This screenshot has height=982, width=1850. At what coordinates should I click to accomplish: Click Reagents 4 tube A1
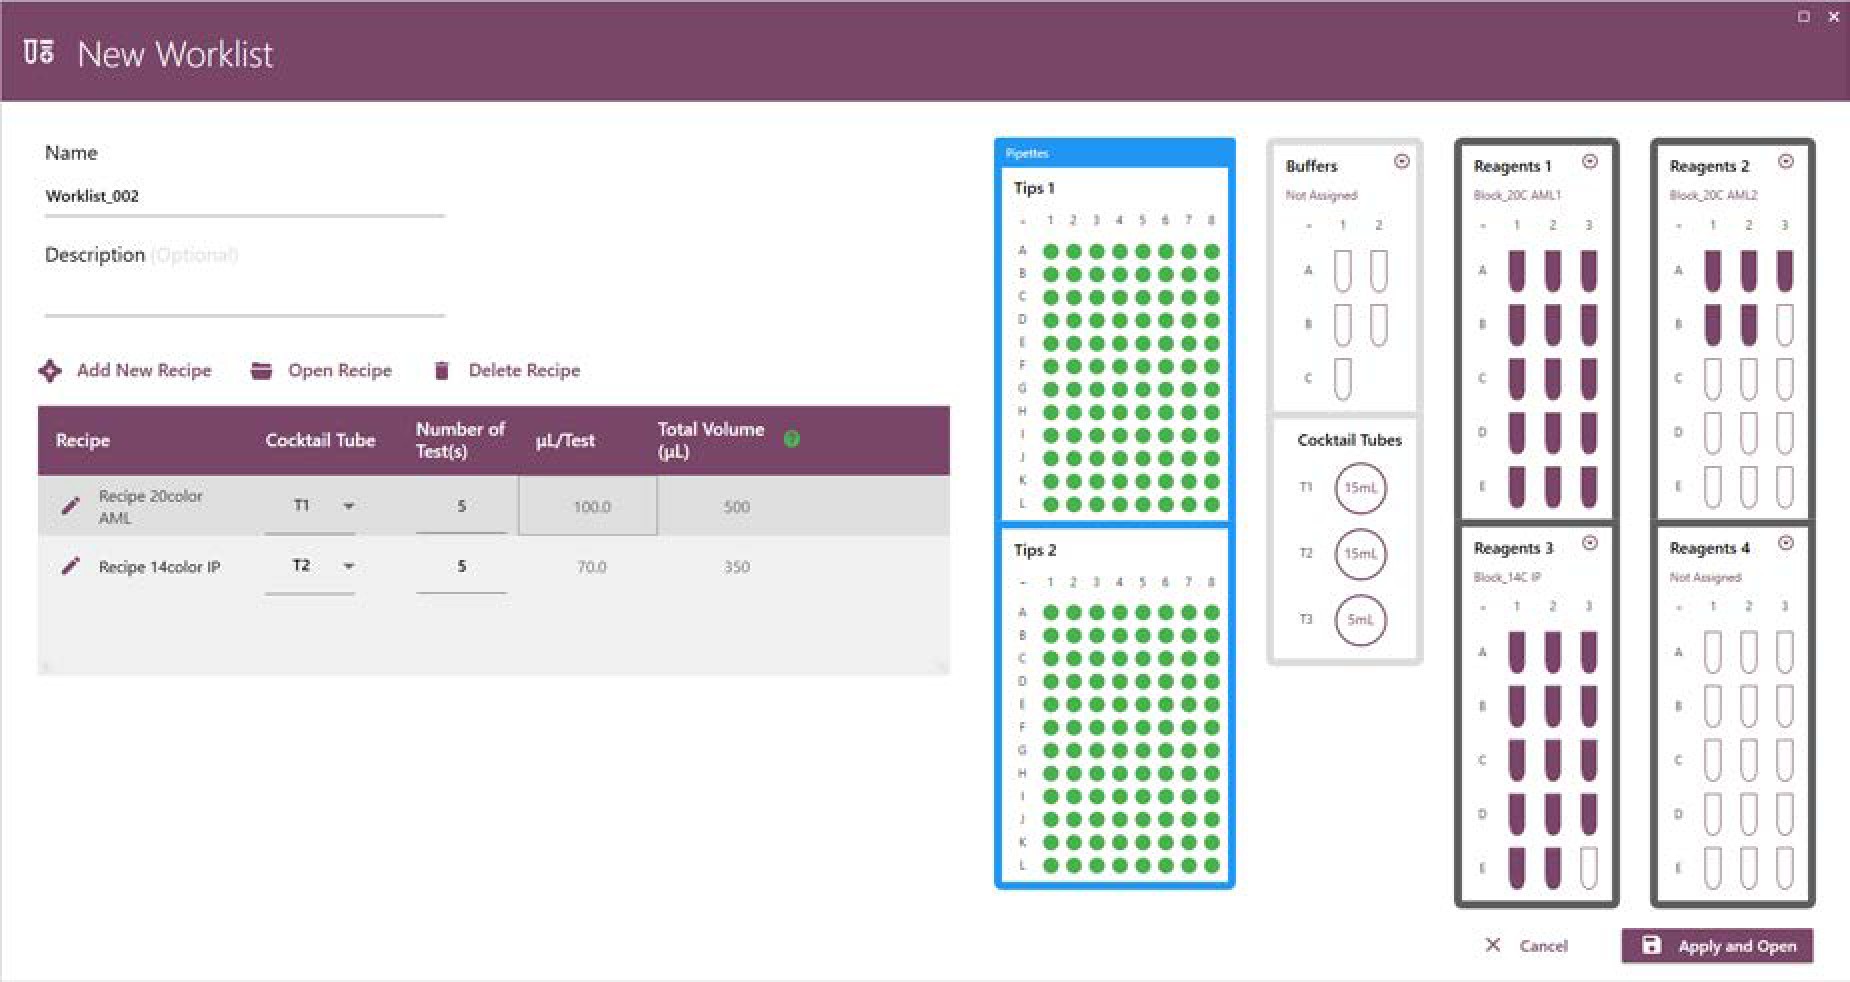click(1713, 652)
